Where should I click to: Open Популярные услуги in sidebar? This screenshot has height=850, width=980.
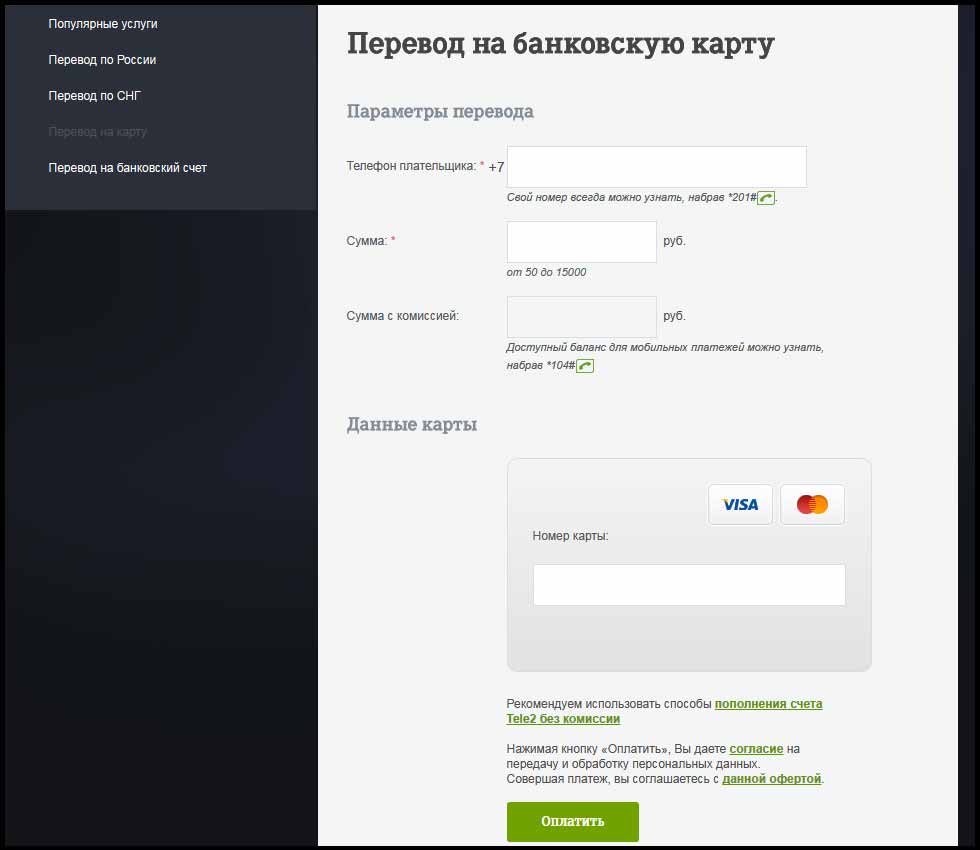(103, 24)
